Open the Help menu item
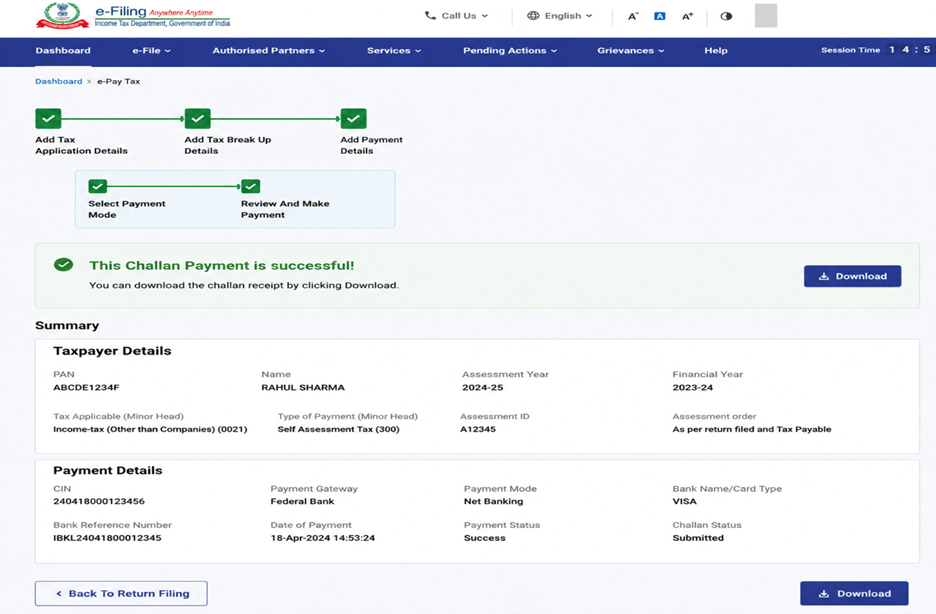This screenshot has width=936, height=614. [x=716, y=51]
